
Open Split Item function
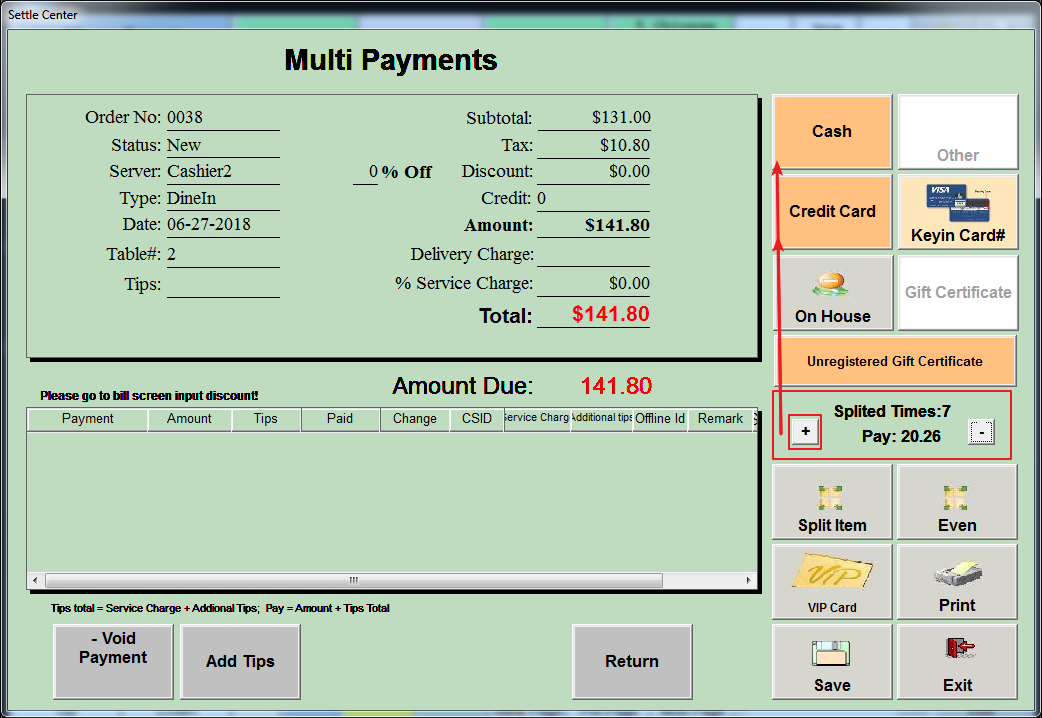[x=832, y=502]
